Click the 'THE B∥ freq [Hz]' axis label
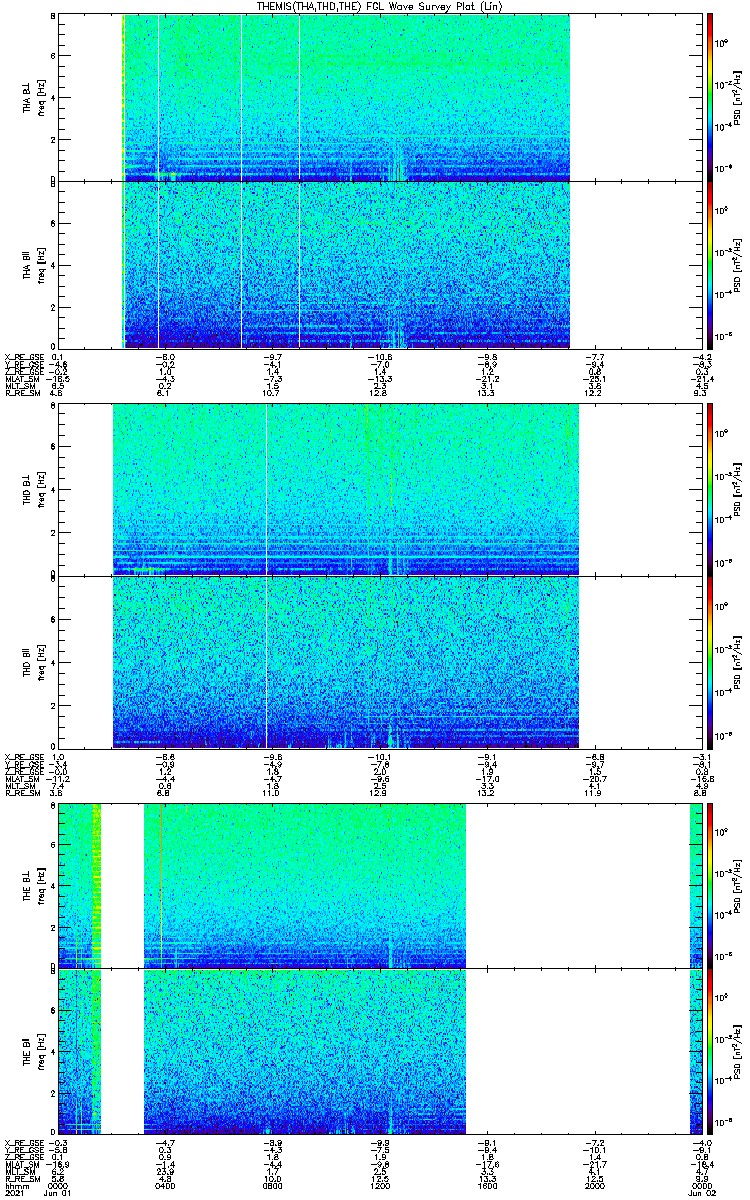 tap(33, 1050)
